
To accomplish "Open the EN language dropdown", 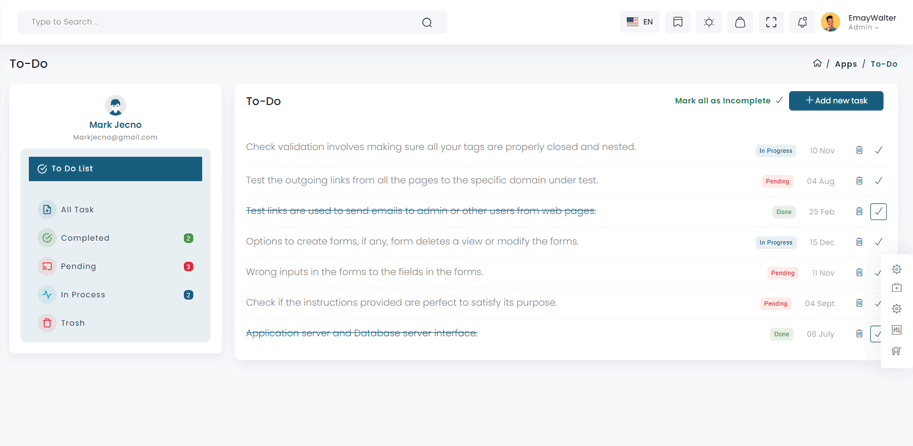I will point(640,22).
